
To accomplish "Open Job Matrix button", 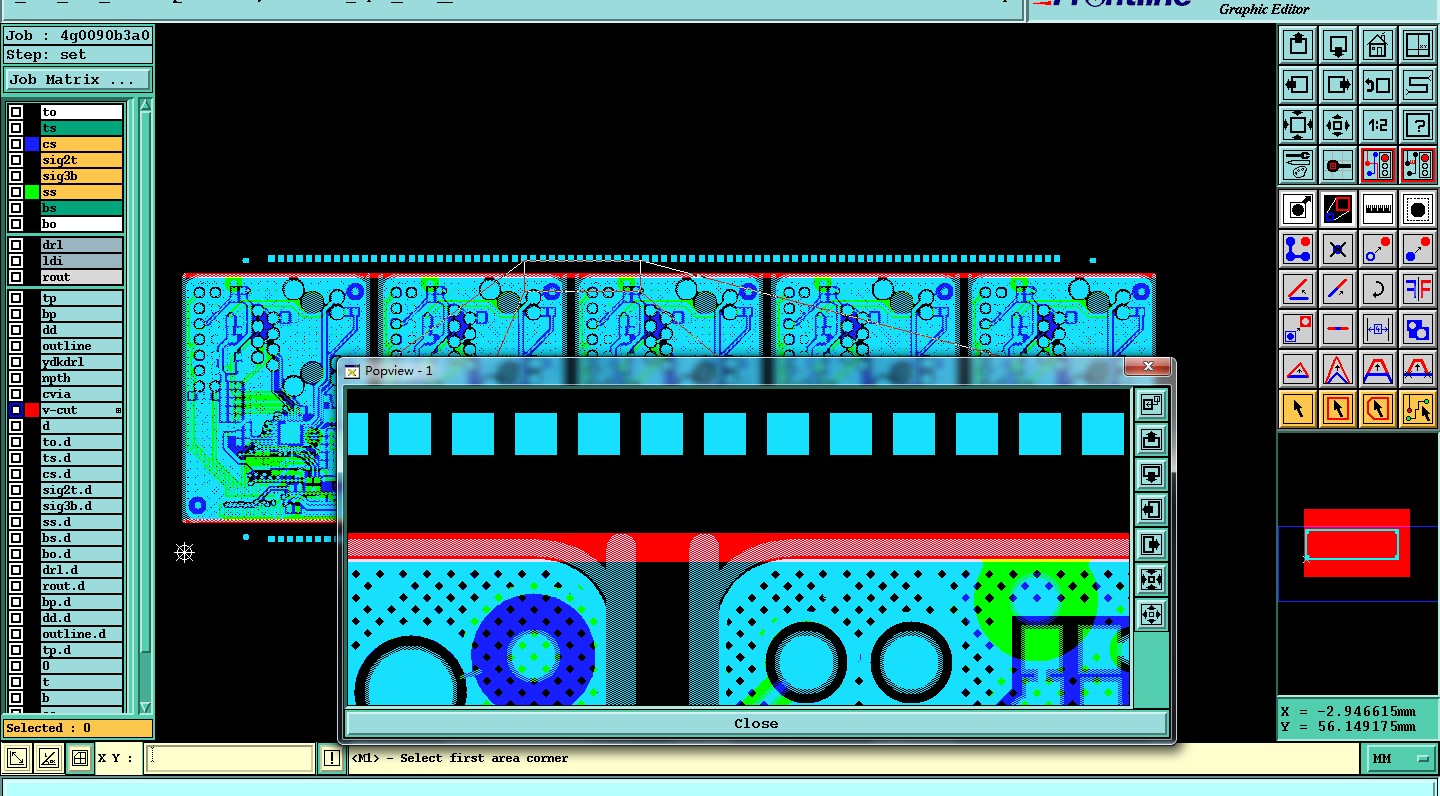I will tap(78, 80).
